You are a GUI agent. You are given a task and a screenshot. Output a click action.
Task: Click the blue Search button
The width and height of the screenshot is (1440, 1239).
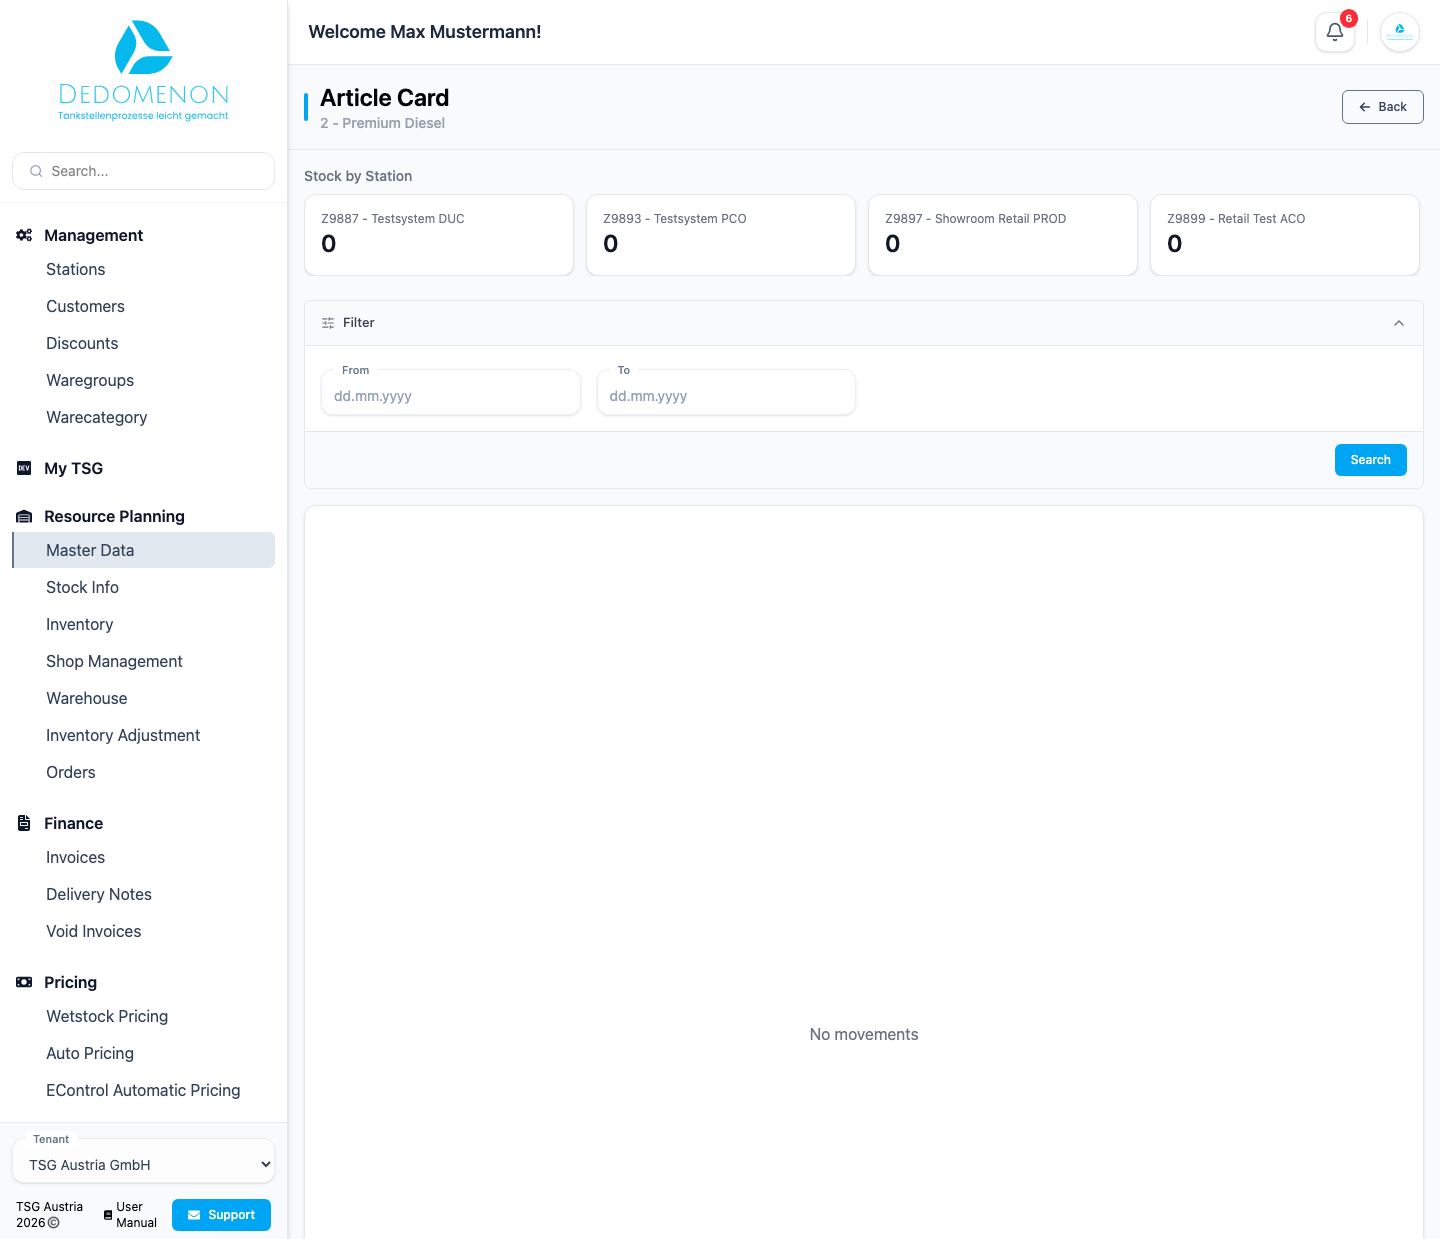pos(1370,460)
